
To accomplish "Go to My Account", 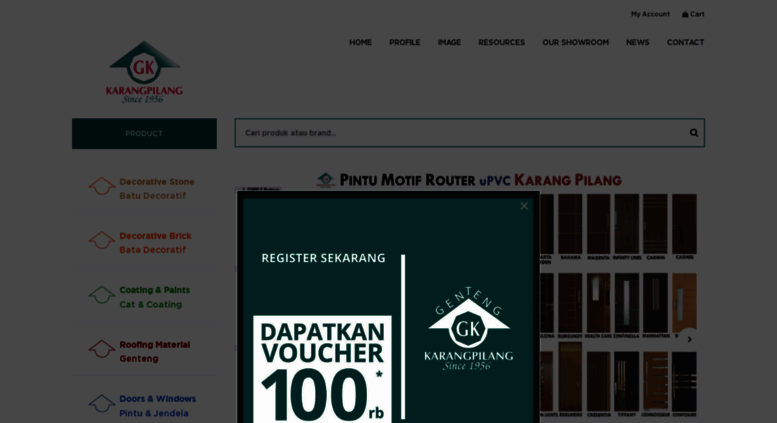I will click(650, 14).
